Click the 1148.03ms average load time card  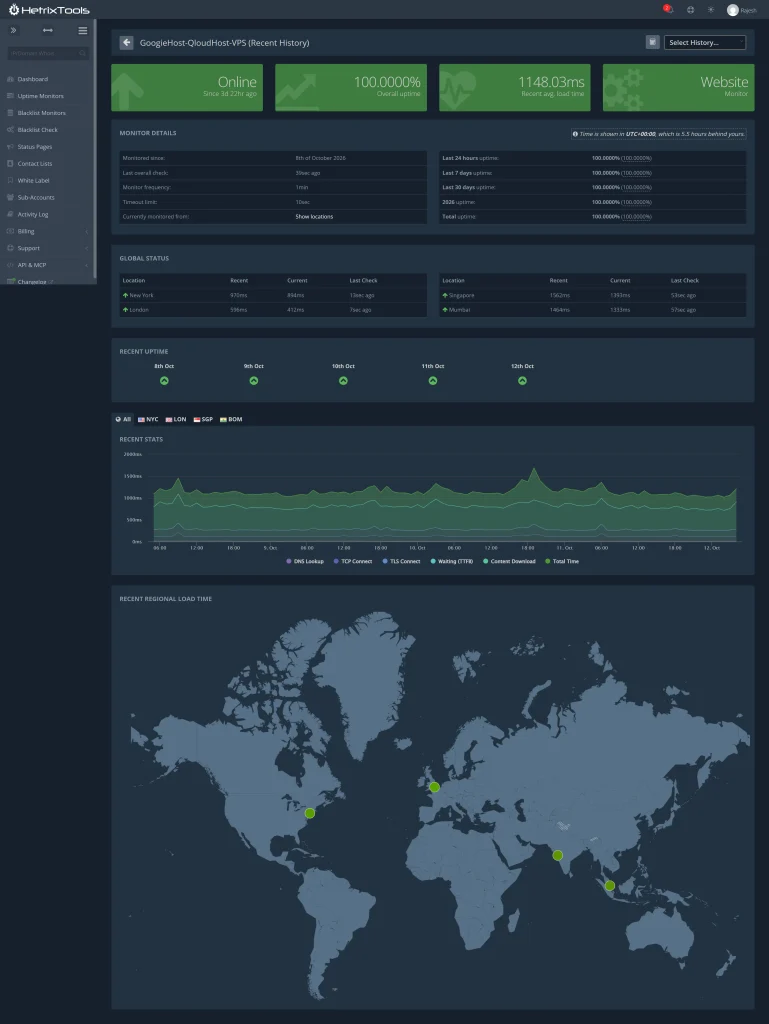click(514, 88)
